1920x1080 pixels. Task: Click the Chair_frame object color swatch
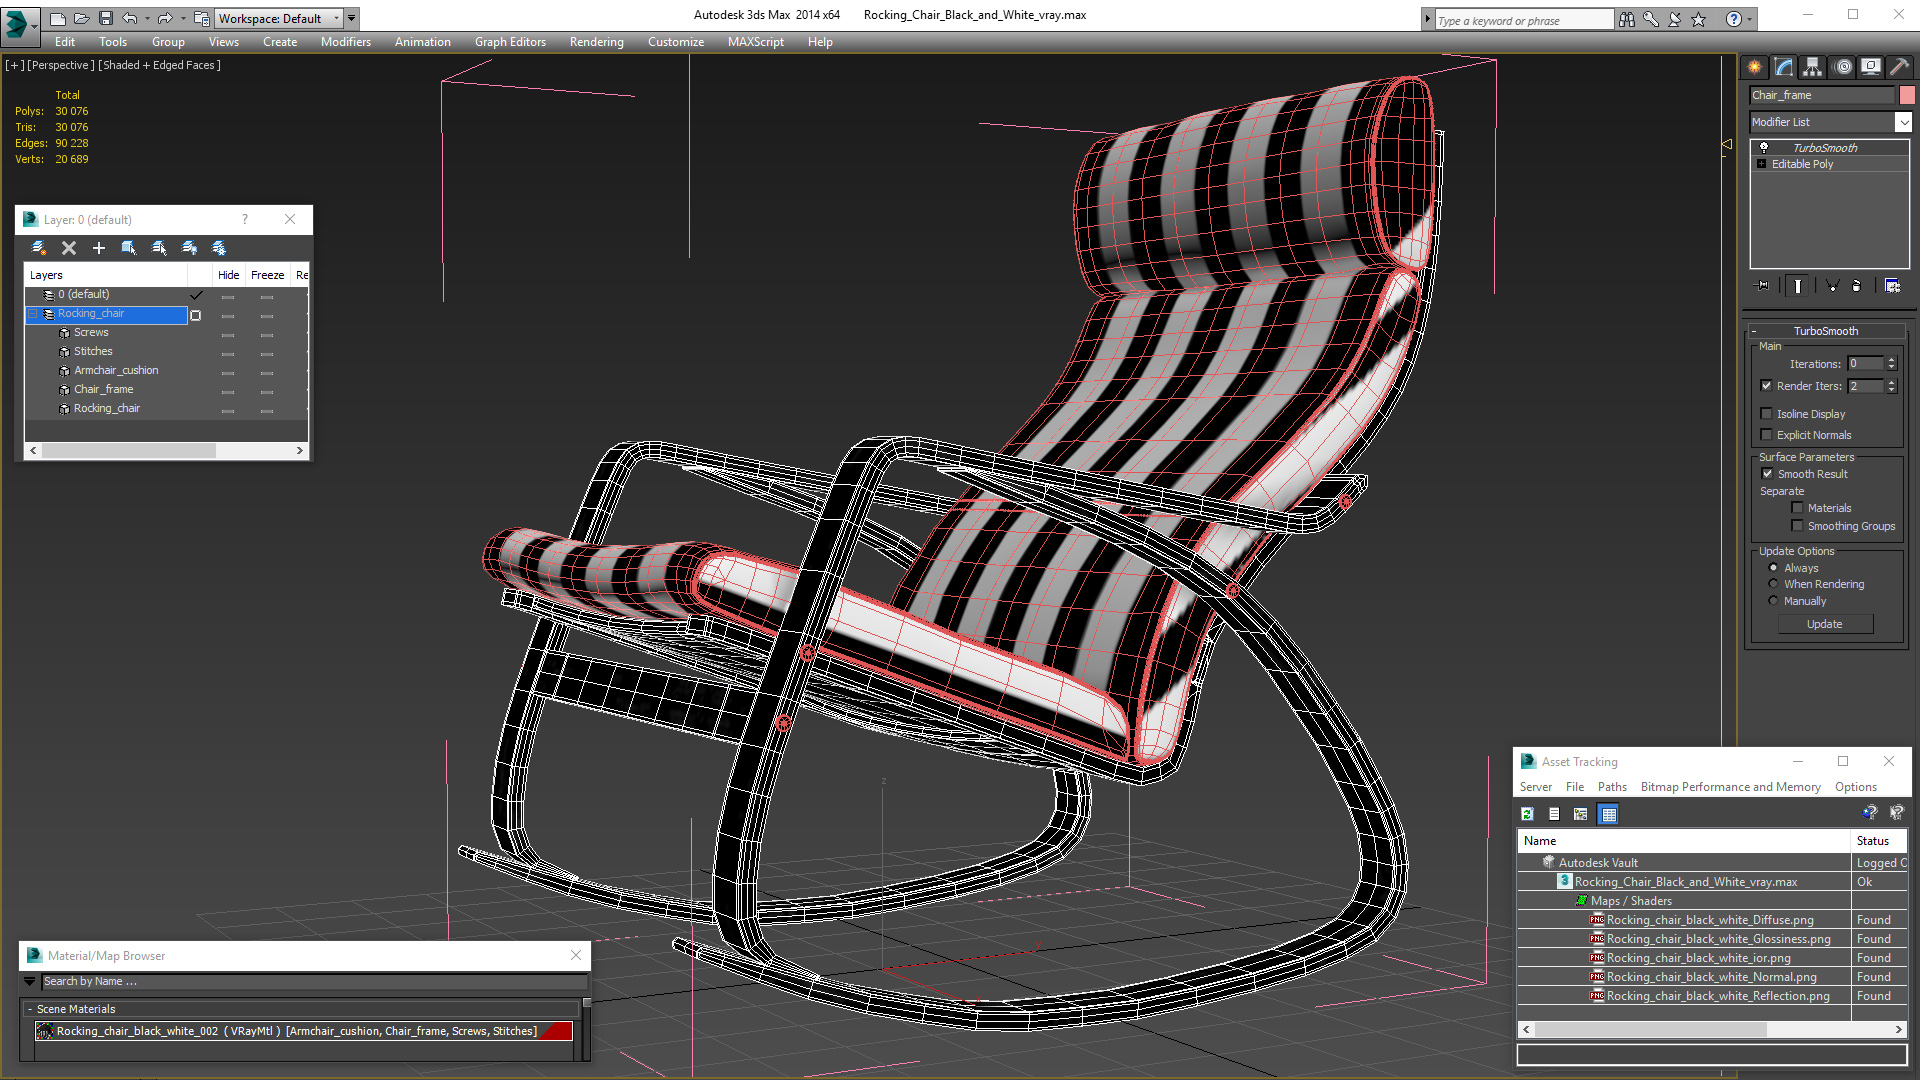(1906, 95)
